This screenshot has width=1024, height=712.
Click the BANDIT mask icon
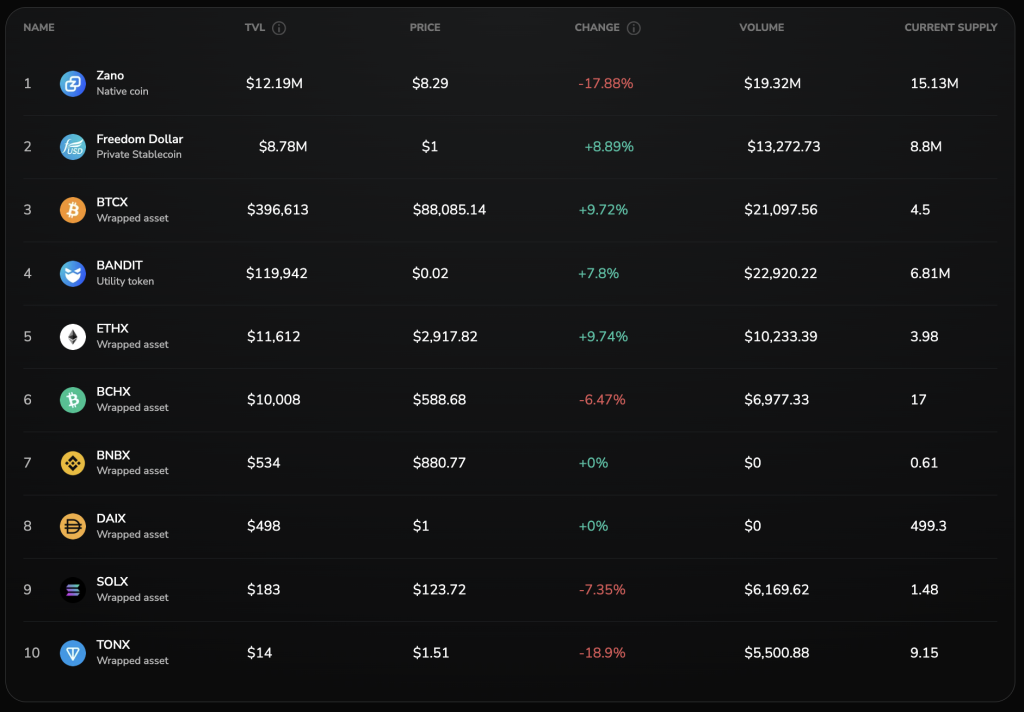click(x=73, y=273)
